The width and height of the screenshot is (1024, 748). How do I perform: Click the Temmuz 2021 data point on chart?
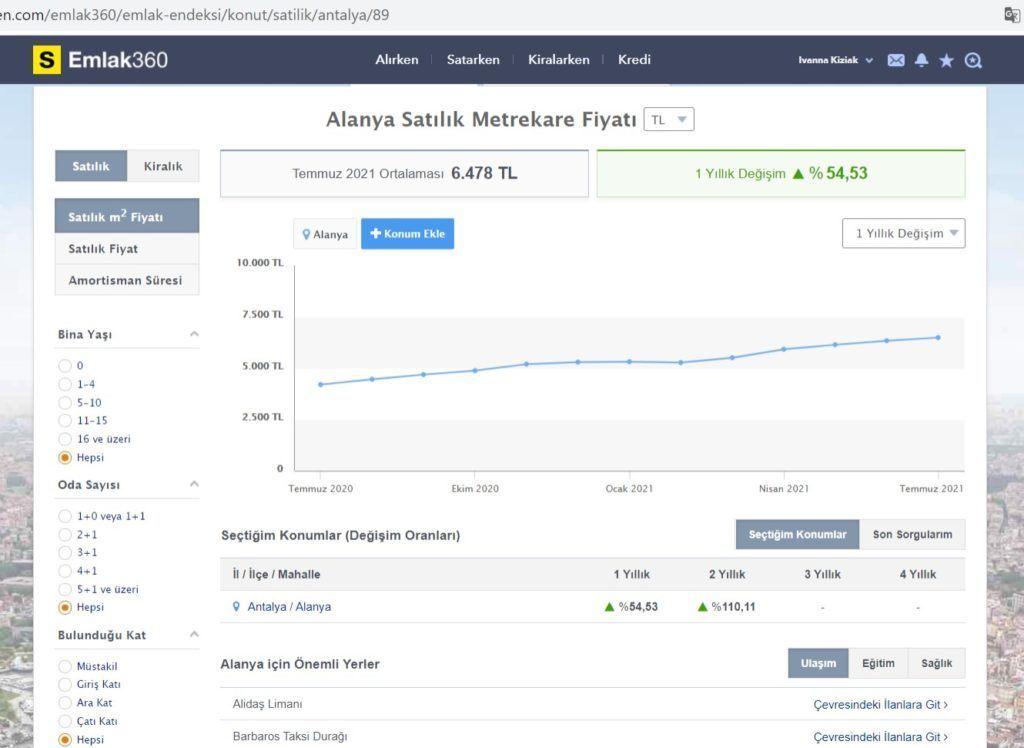click(x=937, y=337)
